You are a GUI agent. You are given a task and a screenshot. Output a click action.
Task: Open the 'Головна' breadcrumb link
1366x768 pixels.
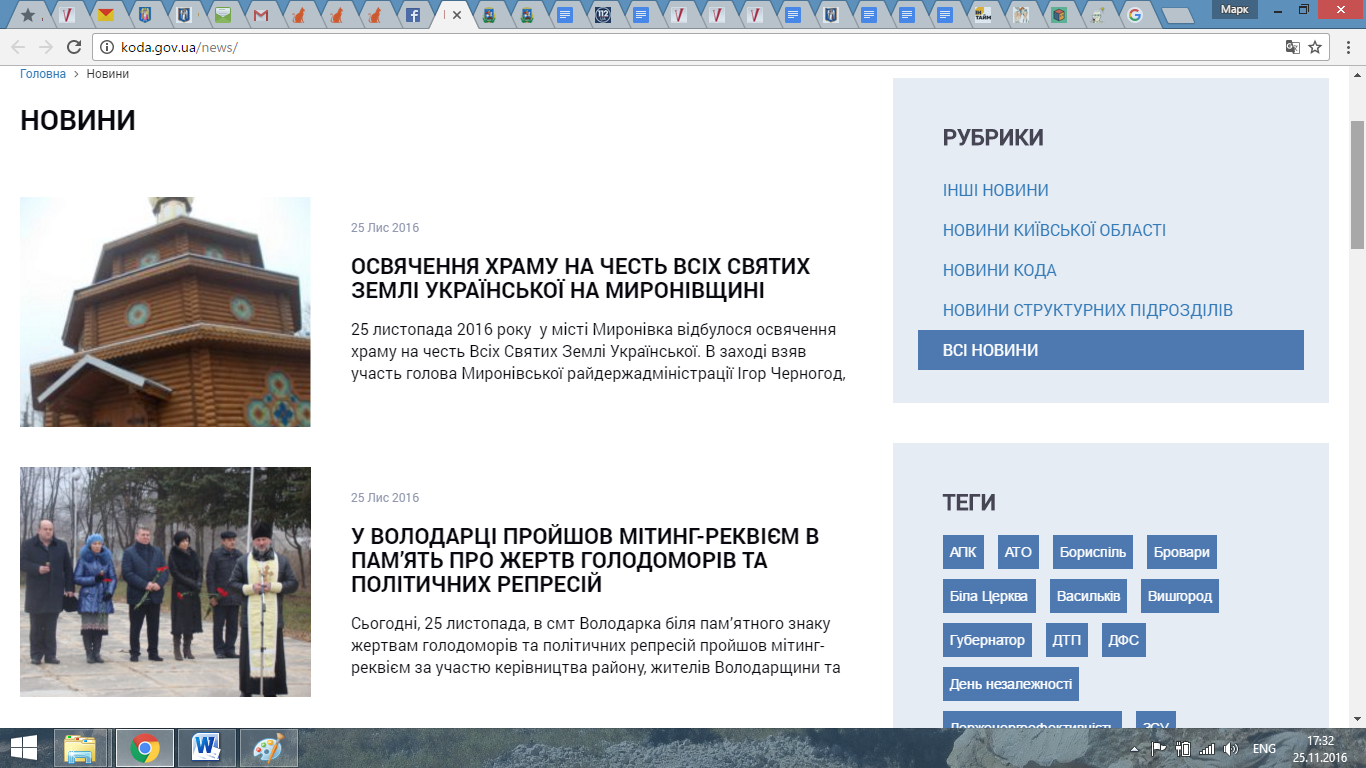pos(43,74)
